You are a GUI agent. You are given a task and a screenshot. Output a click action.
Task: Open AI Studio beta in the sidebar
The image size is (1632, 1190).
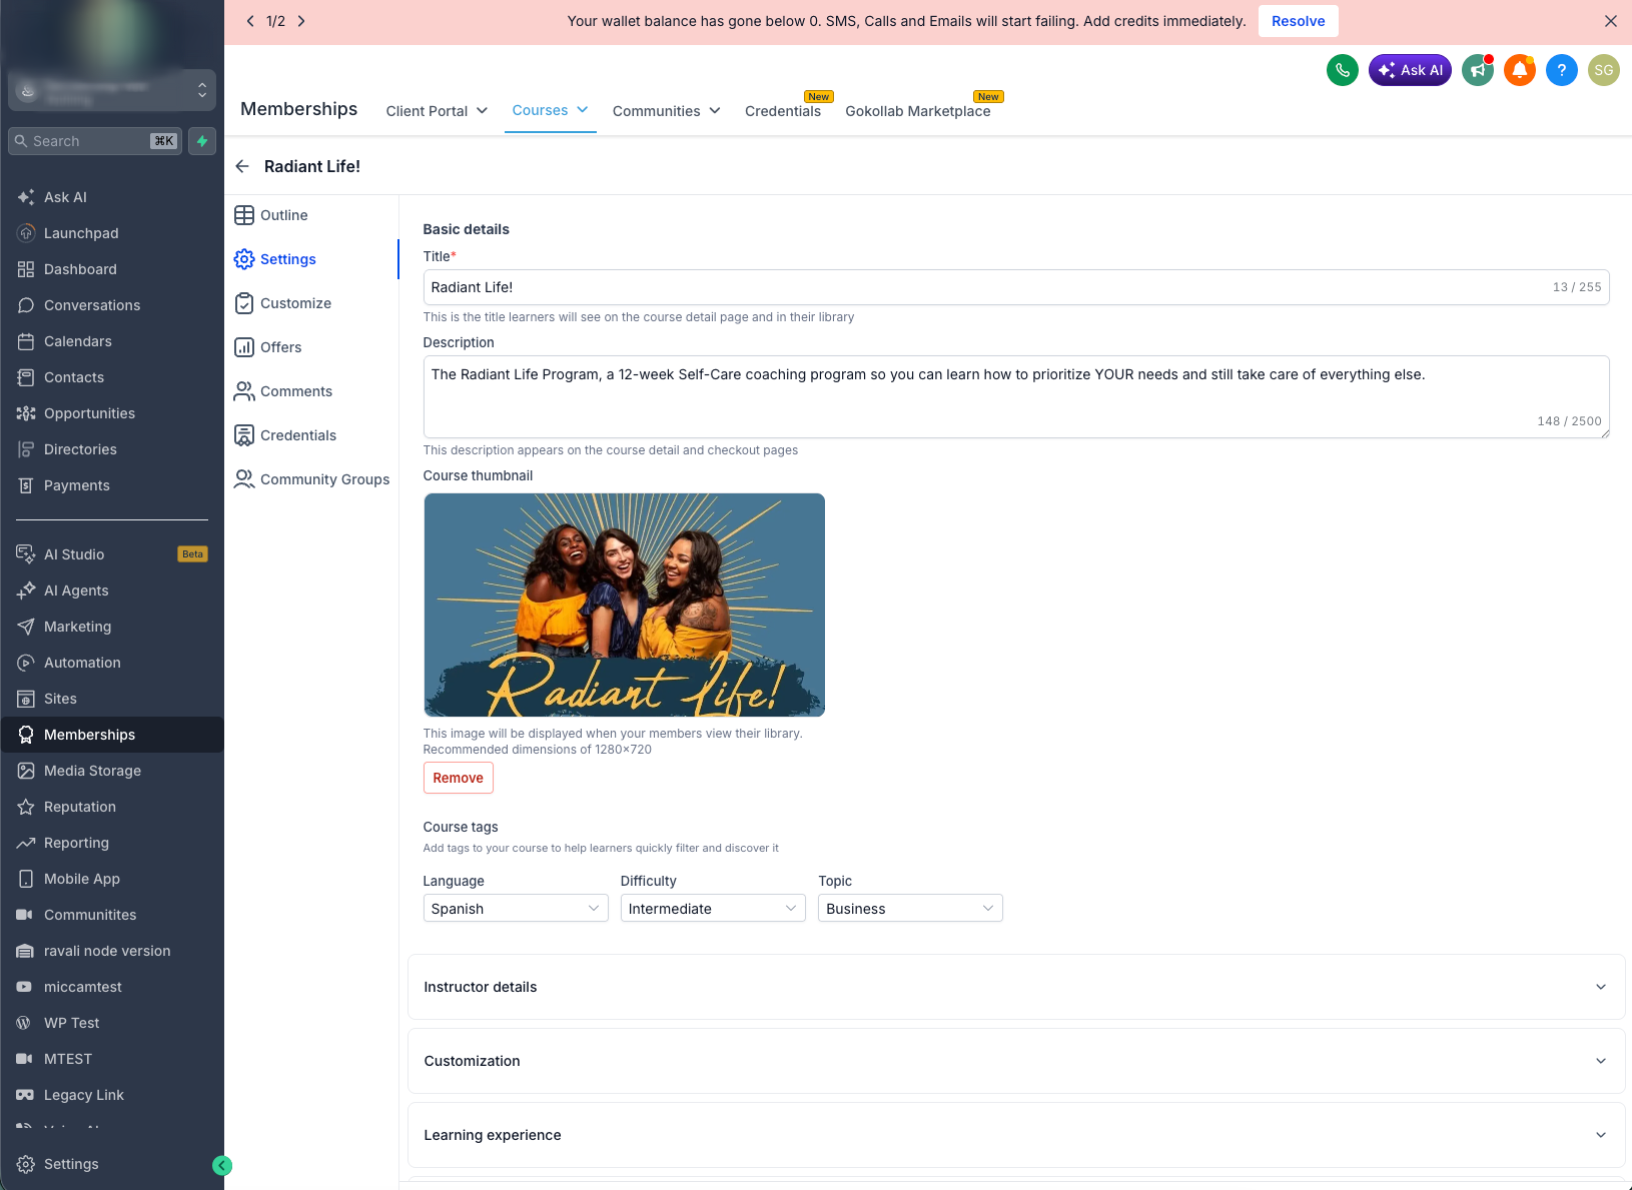pyautogui.click(x=112, y=554)
